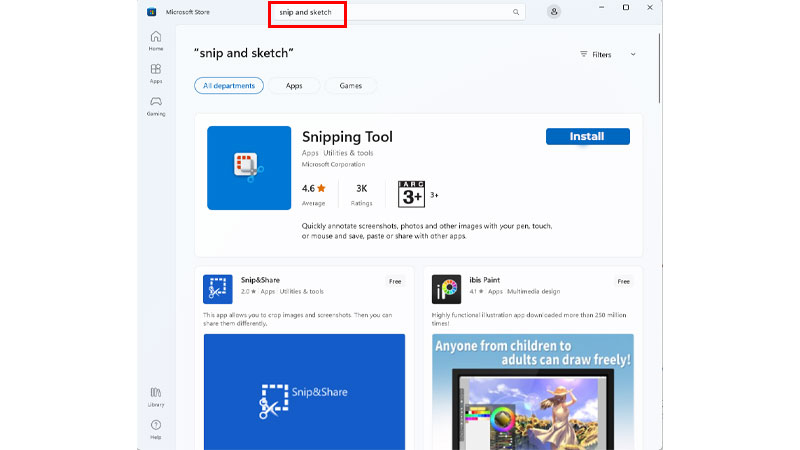Click the Free label on Snip&Share
The image size is (800, 450).
[x=395, y=282]
